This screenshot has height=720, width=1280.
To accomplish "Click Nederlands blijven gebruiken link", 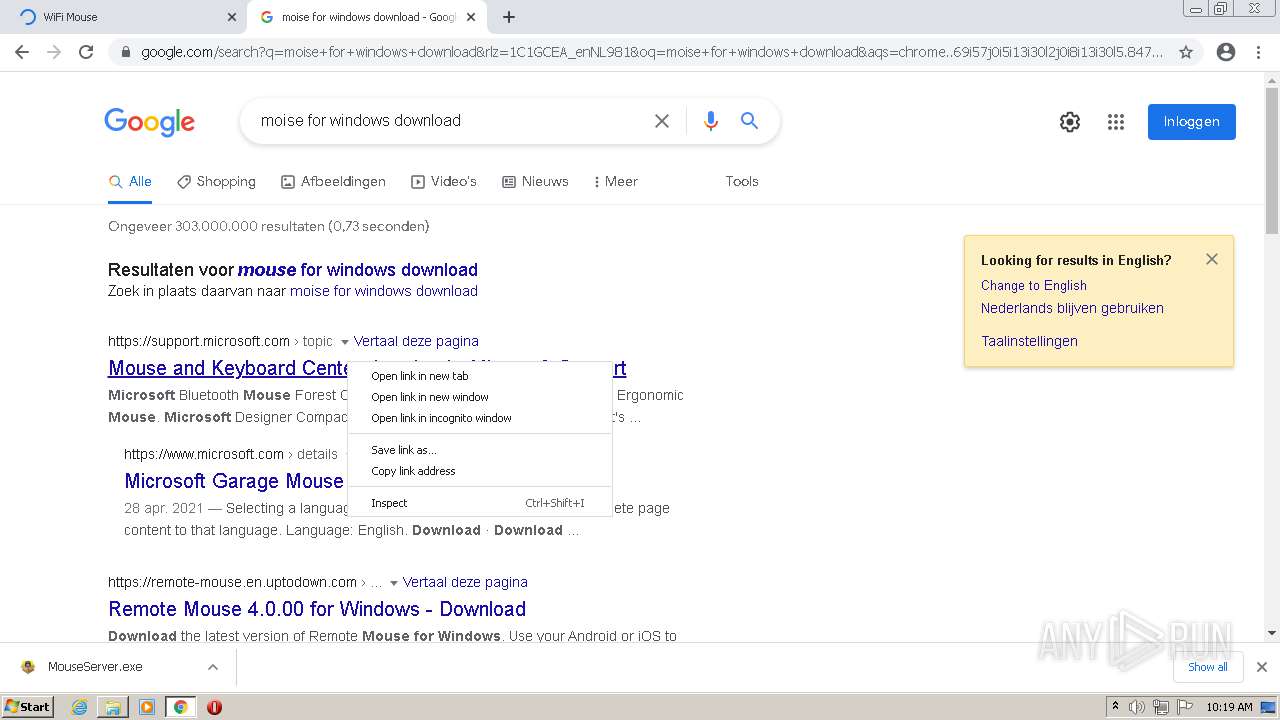I will 1072,309.
